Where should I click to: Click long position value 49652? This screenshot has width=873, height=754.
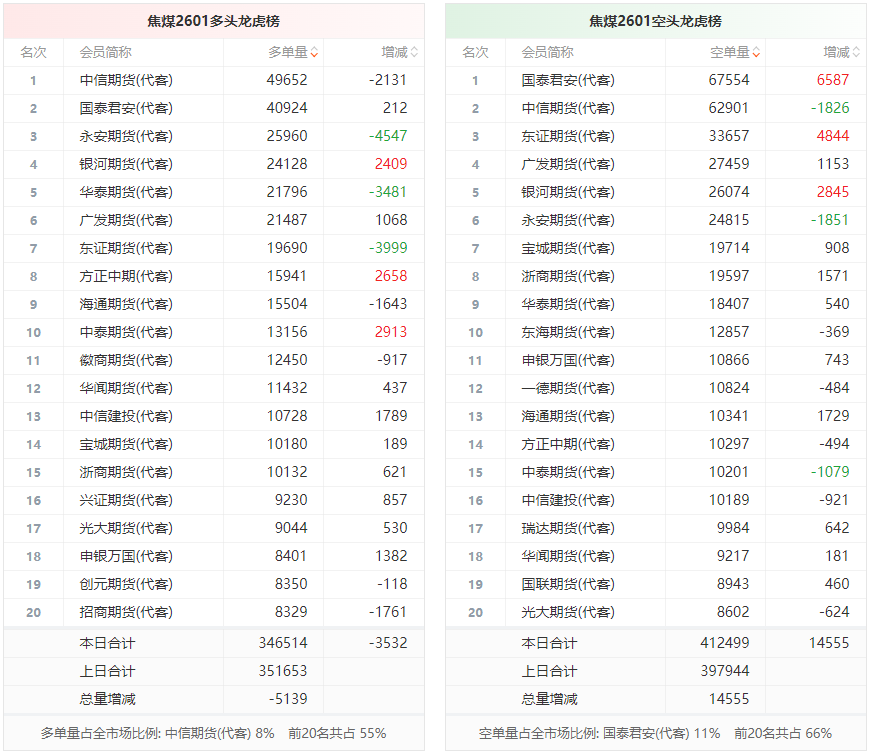click(x=287, y=80)
